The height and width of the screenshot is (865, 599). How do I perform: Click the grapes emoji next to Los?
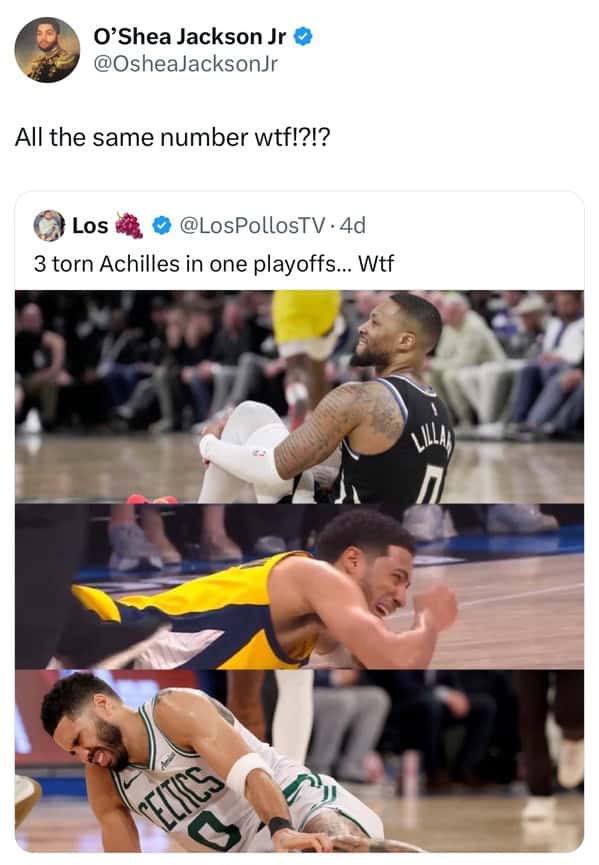[x=129, y=225]
